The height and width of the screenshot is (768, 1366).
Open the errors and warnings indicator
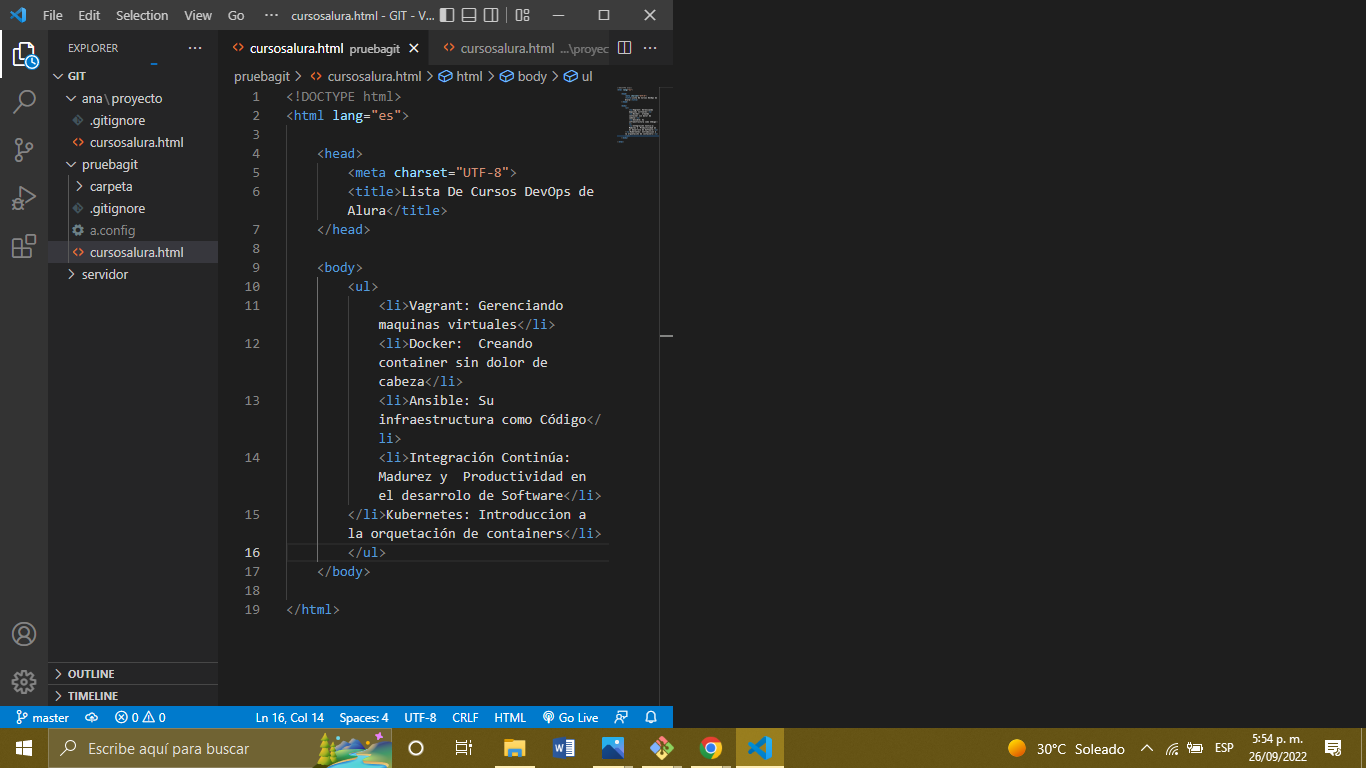140,717
